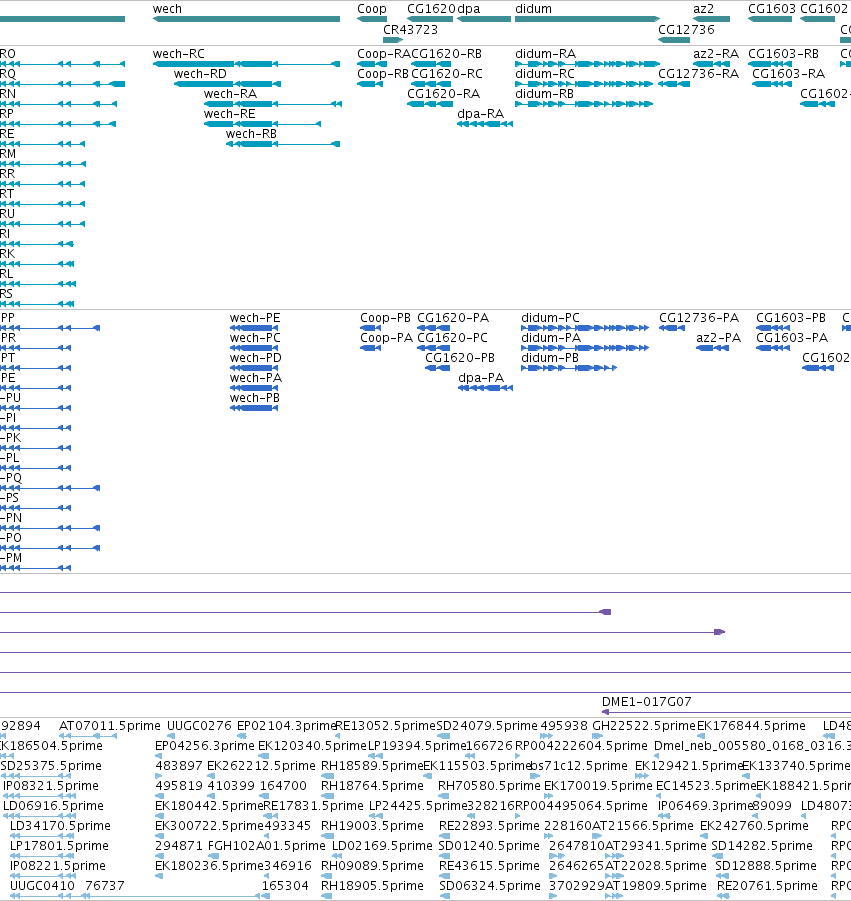Click the RH18764.5prime EST label
The width and height of the screenshot is (851, 901).
coord(372,786)
